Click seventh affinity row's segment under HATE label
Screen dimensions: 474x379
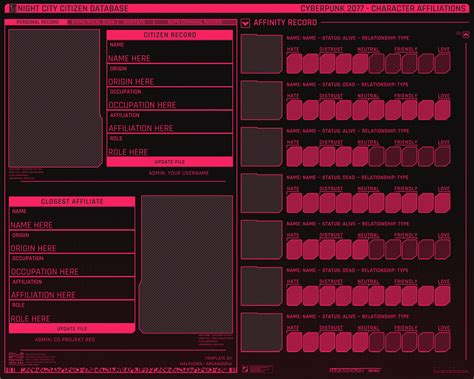tap(294, 342)
